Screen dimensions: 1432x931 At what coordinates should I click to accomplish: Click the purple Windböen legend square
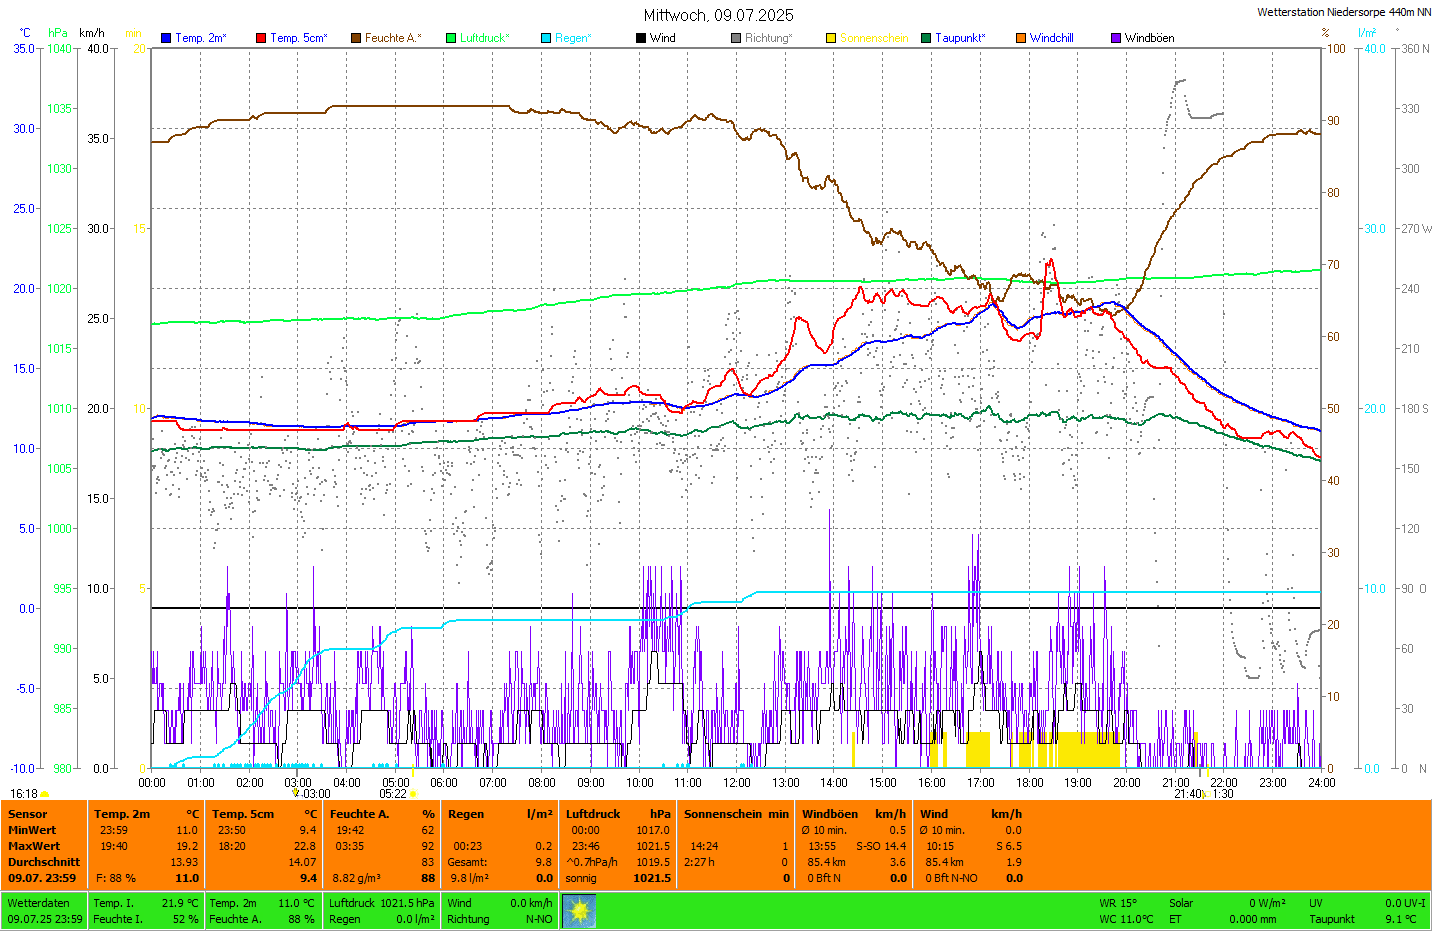[1116, 38]
